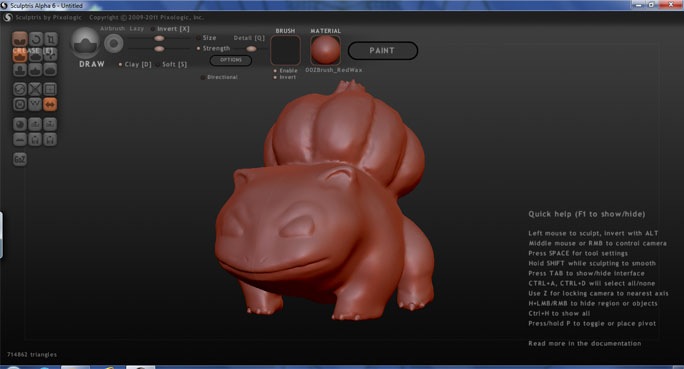Viewport: 684px width, 369px height.
Task: Click the Export object icon
Action: [x=50, y=124]
